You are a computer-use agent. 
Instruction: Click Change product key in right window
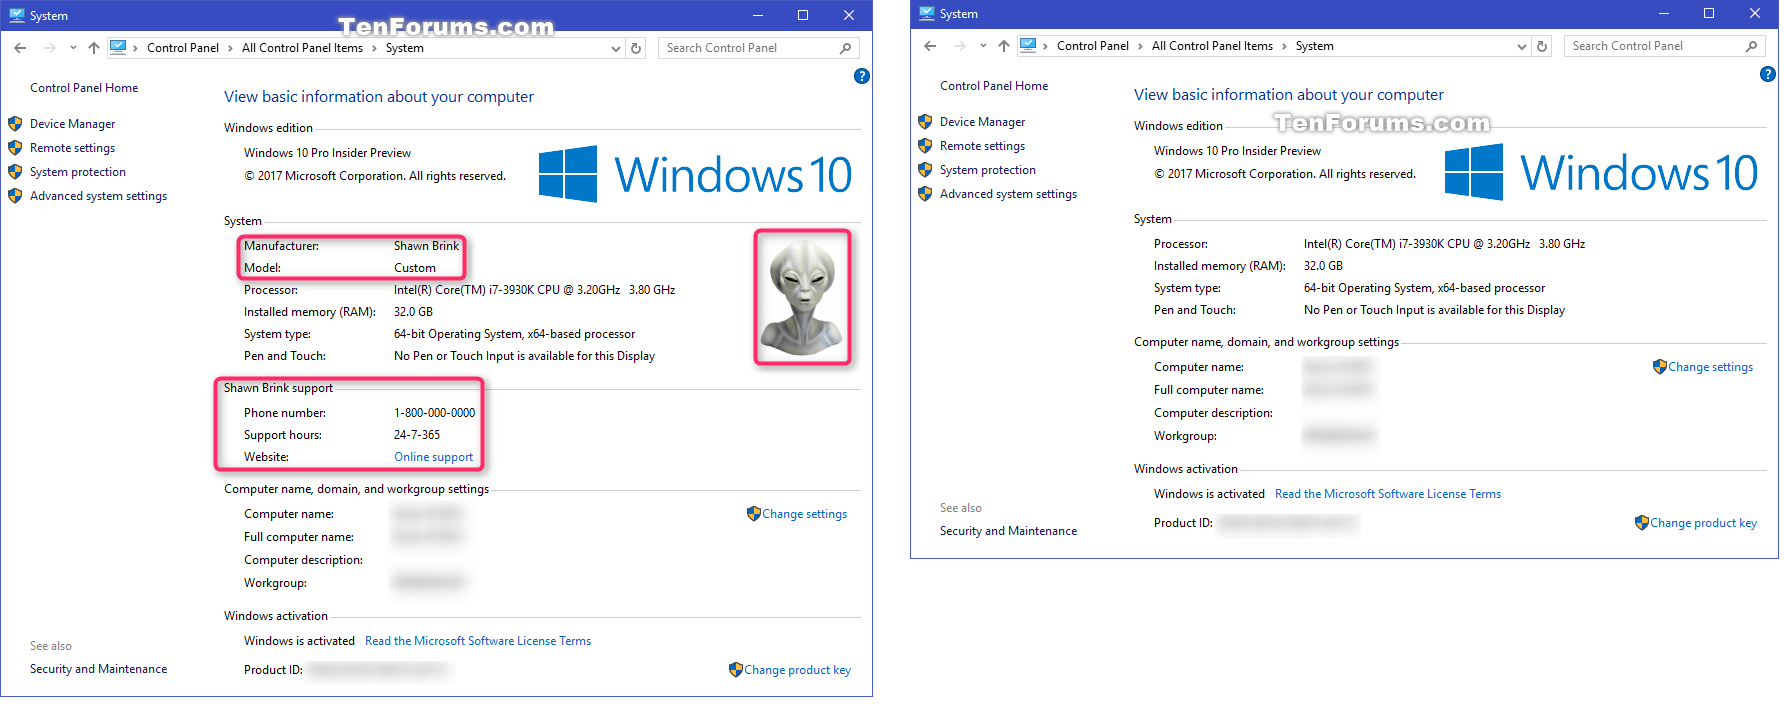(x=1703, y=523)
